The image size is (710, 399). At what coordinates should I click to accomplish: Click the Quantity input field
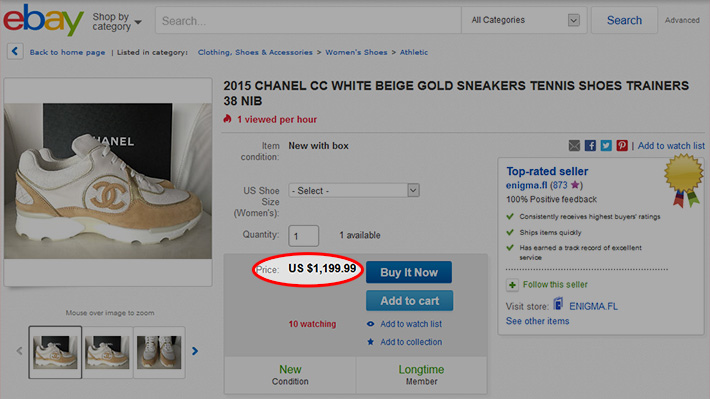pyautogui.click(x=303, y=236)
